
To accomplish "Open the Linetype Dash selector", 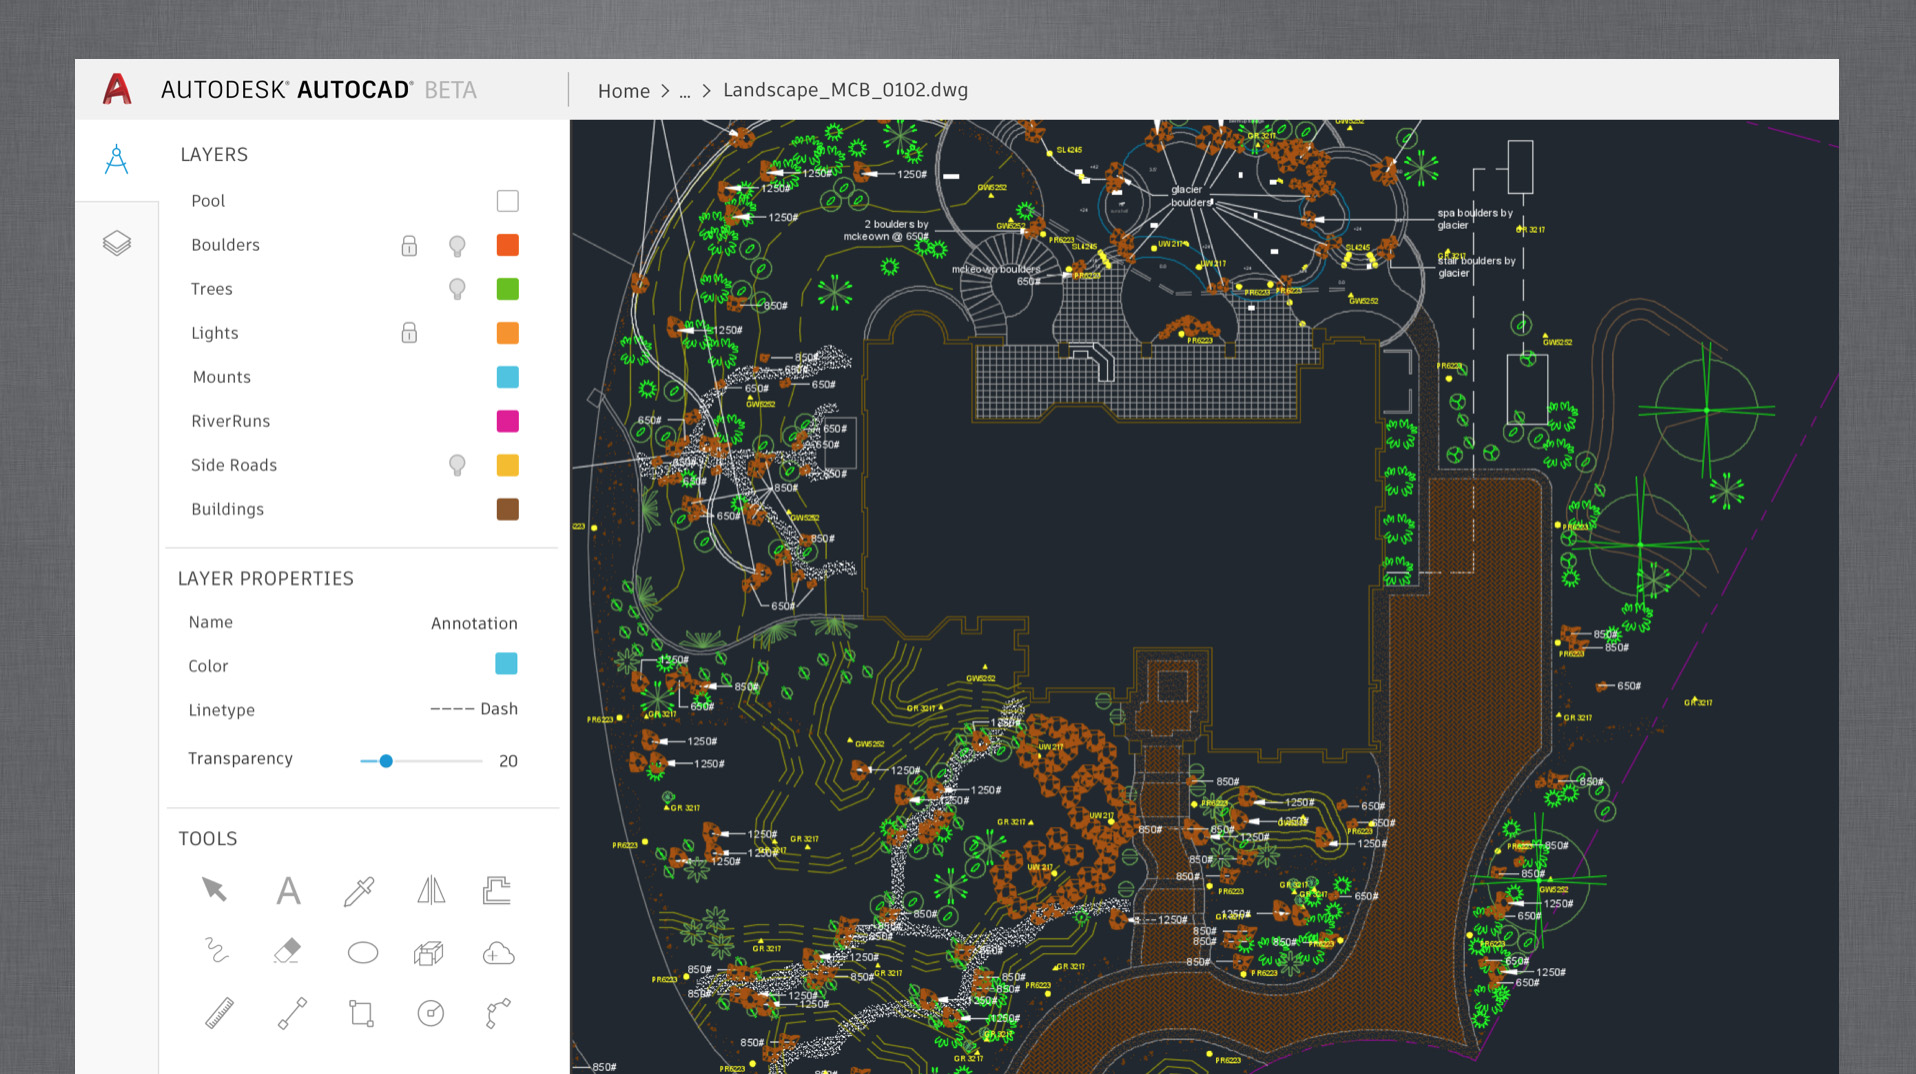I will point(474,709).
